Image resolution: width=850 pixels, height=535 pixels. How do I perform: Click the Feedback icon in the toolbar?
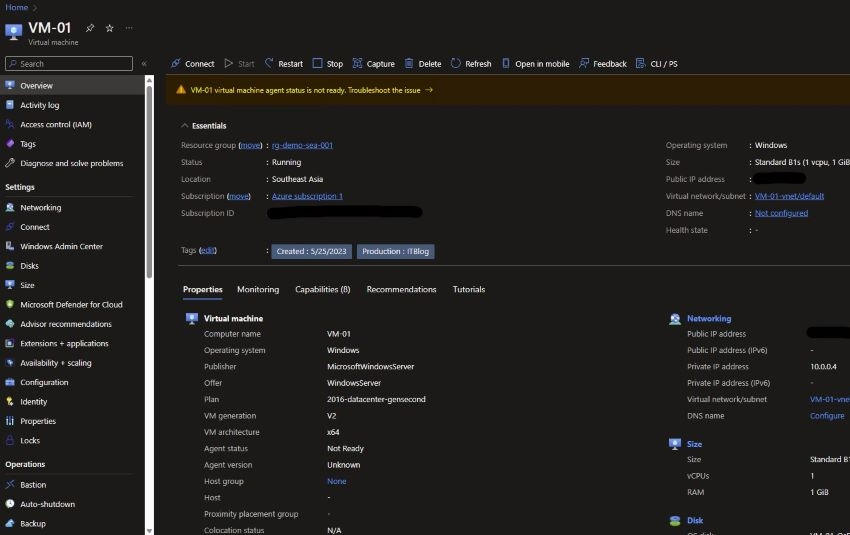click(584, 63)
